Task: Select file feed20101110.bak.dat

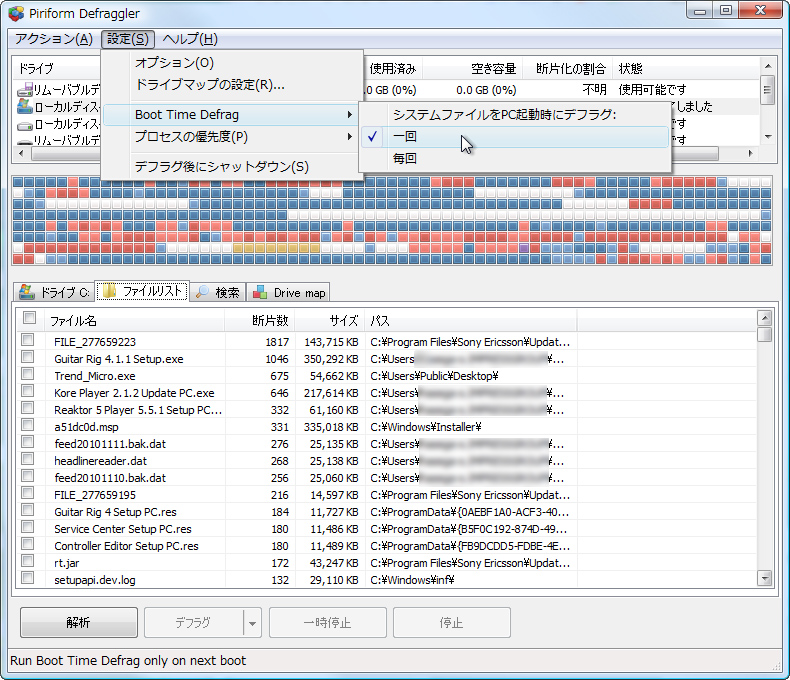Action: [x=110, y=478]
